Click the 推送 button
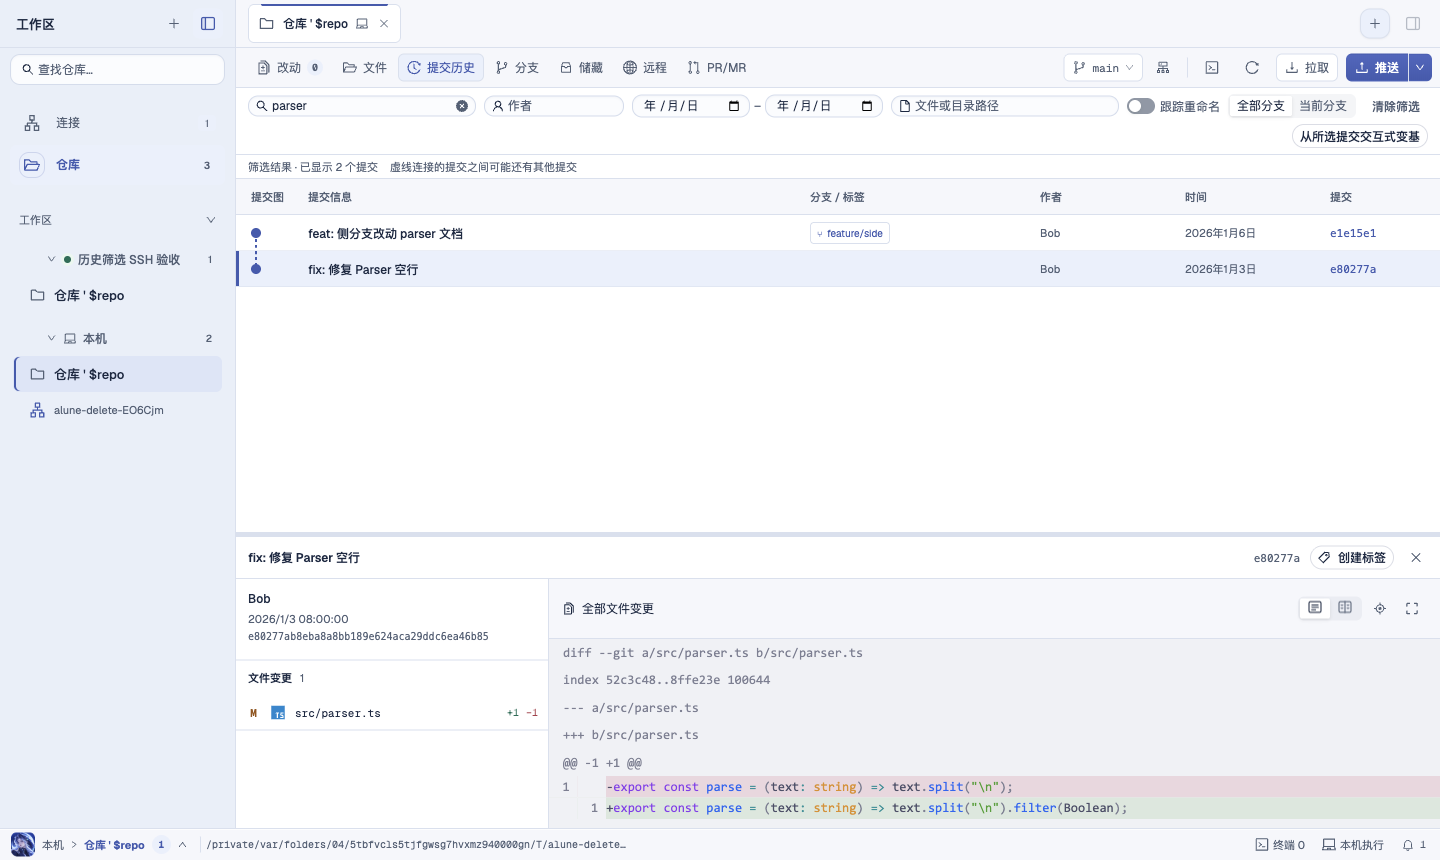The height and width of the screenshot is (860, 1440). click(x=1377, y=68)
